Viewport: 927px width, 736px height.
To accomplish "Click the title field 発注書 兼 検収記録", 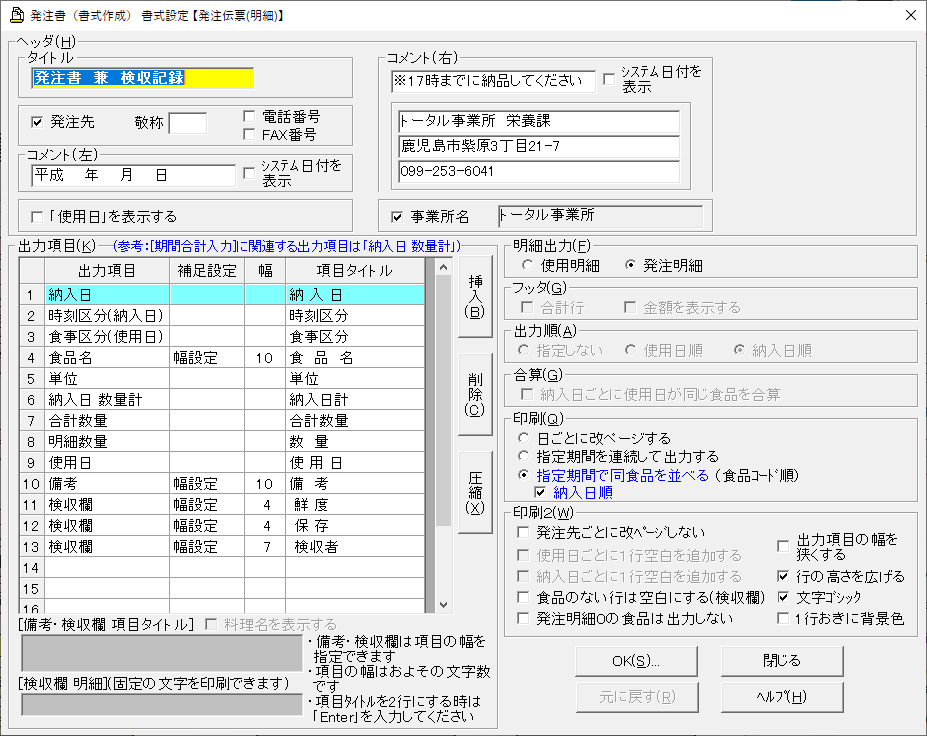I will 142,78.
